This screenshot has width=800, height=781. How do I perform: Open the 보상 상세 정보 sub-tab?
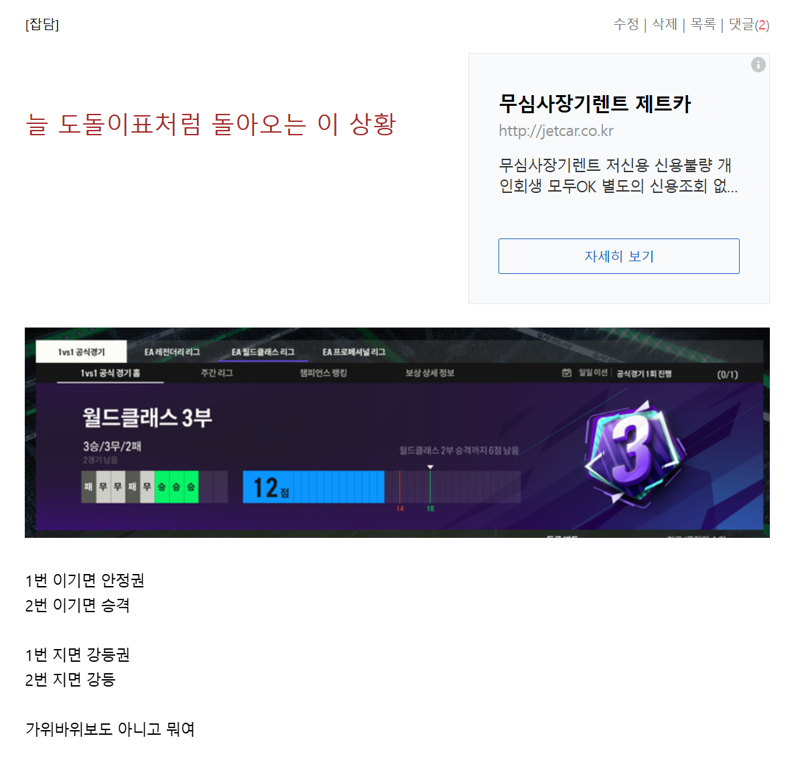tap(430, 373)
